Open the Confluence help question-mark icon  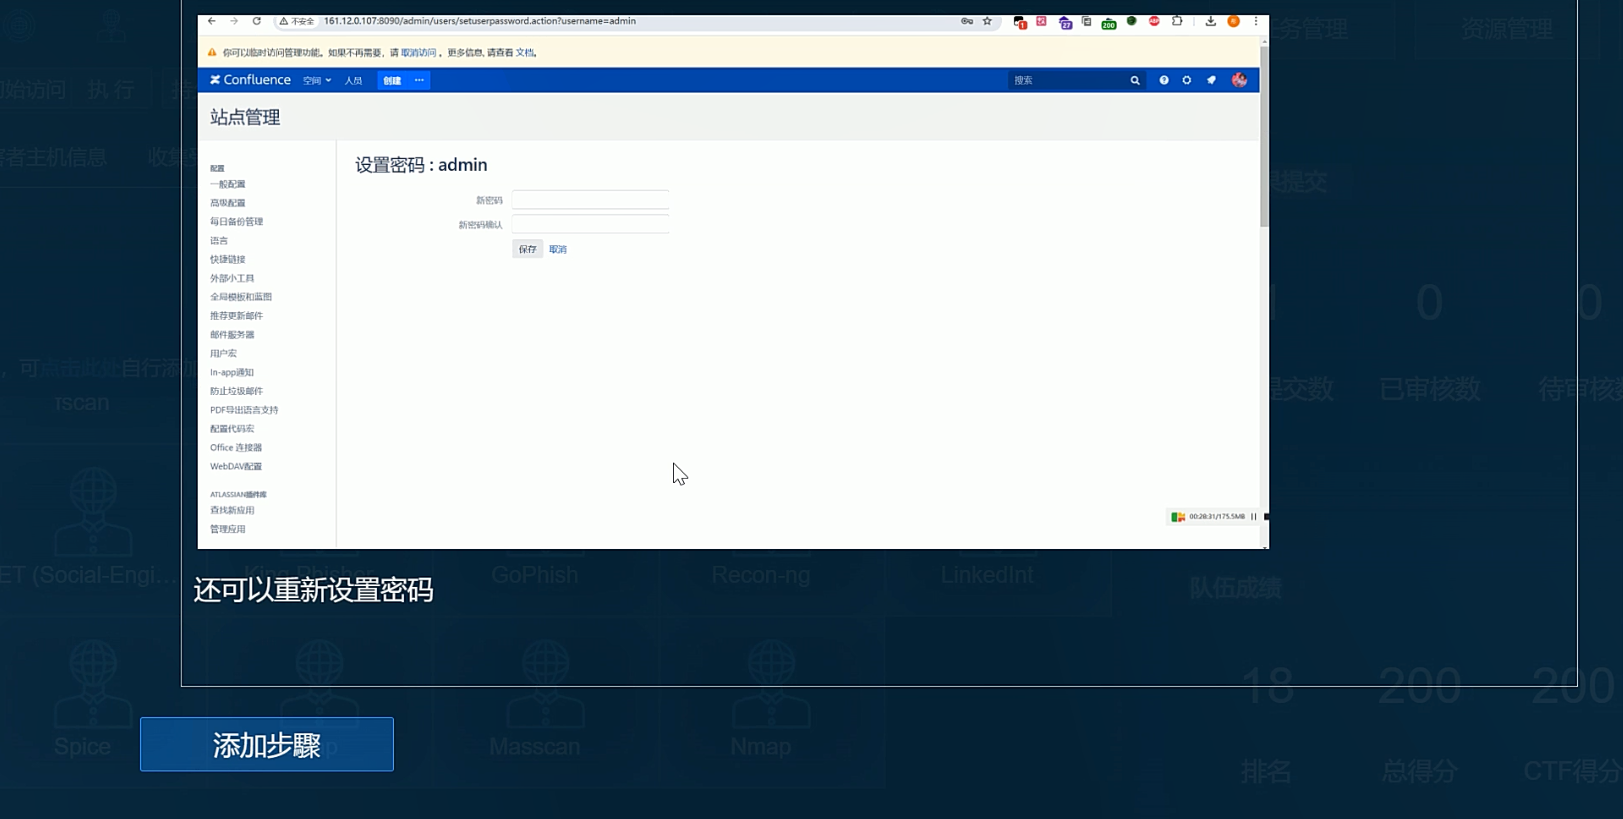tap(1164, 81)
